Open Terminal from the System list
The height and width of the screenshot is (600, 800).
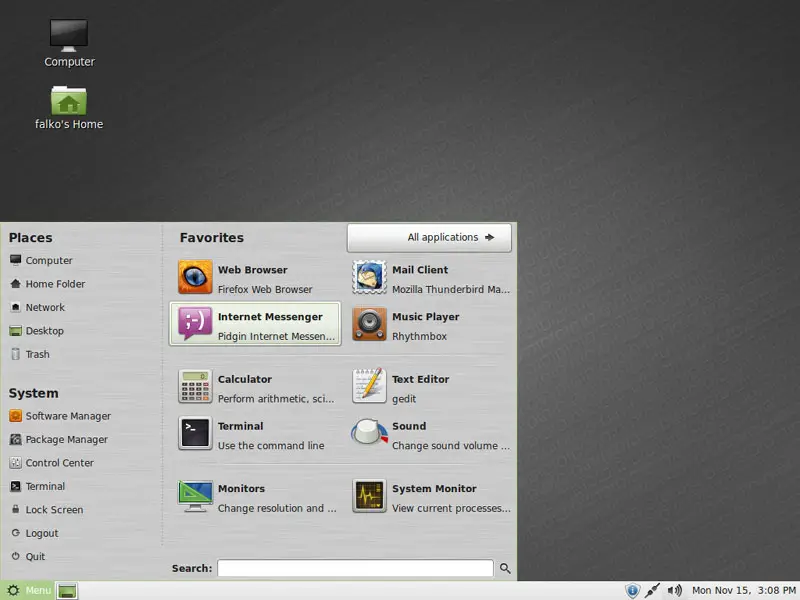point(37,486)
